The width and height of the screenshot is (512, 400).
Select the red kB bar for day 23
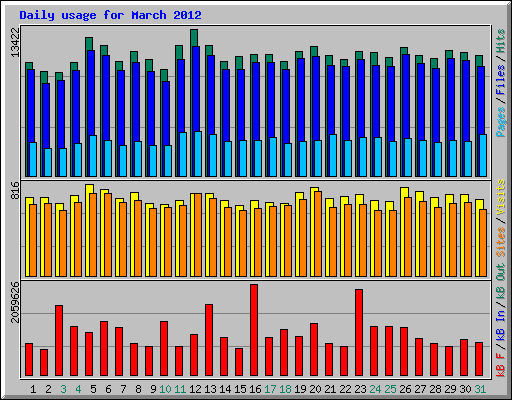pyautogui.click(x=359, y=333)
